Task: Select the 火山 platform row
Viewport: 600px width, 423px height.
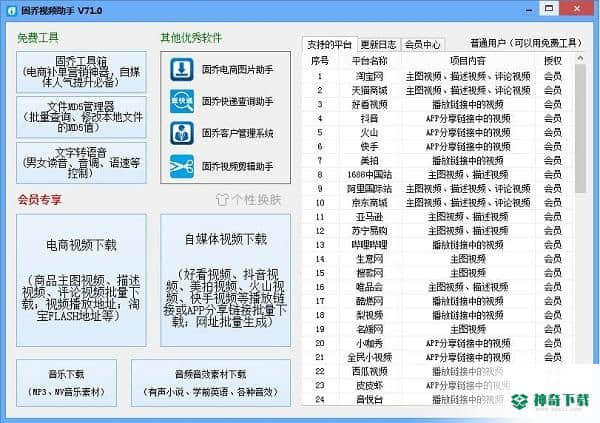Action: coord(438,132)
